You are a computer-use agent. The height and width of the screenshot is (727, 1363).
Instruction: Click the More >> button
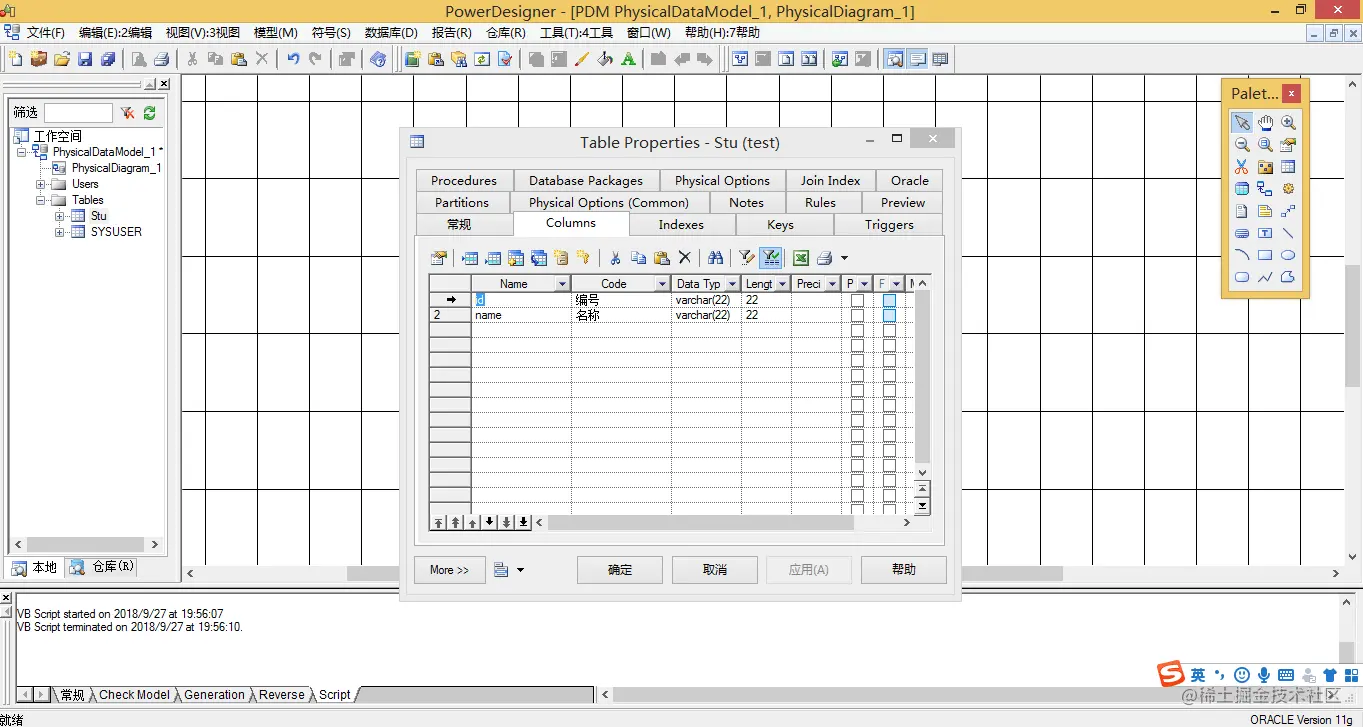tap(450, 570)
